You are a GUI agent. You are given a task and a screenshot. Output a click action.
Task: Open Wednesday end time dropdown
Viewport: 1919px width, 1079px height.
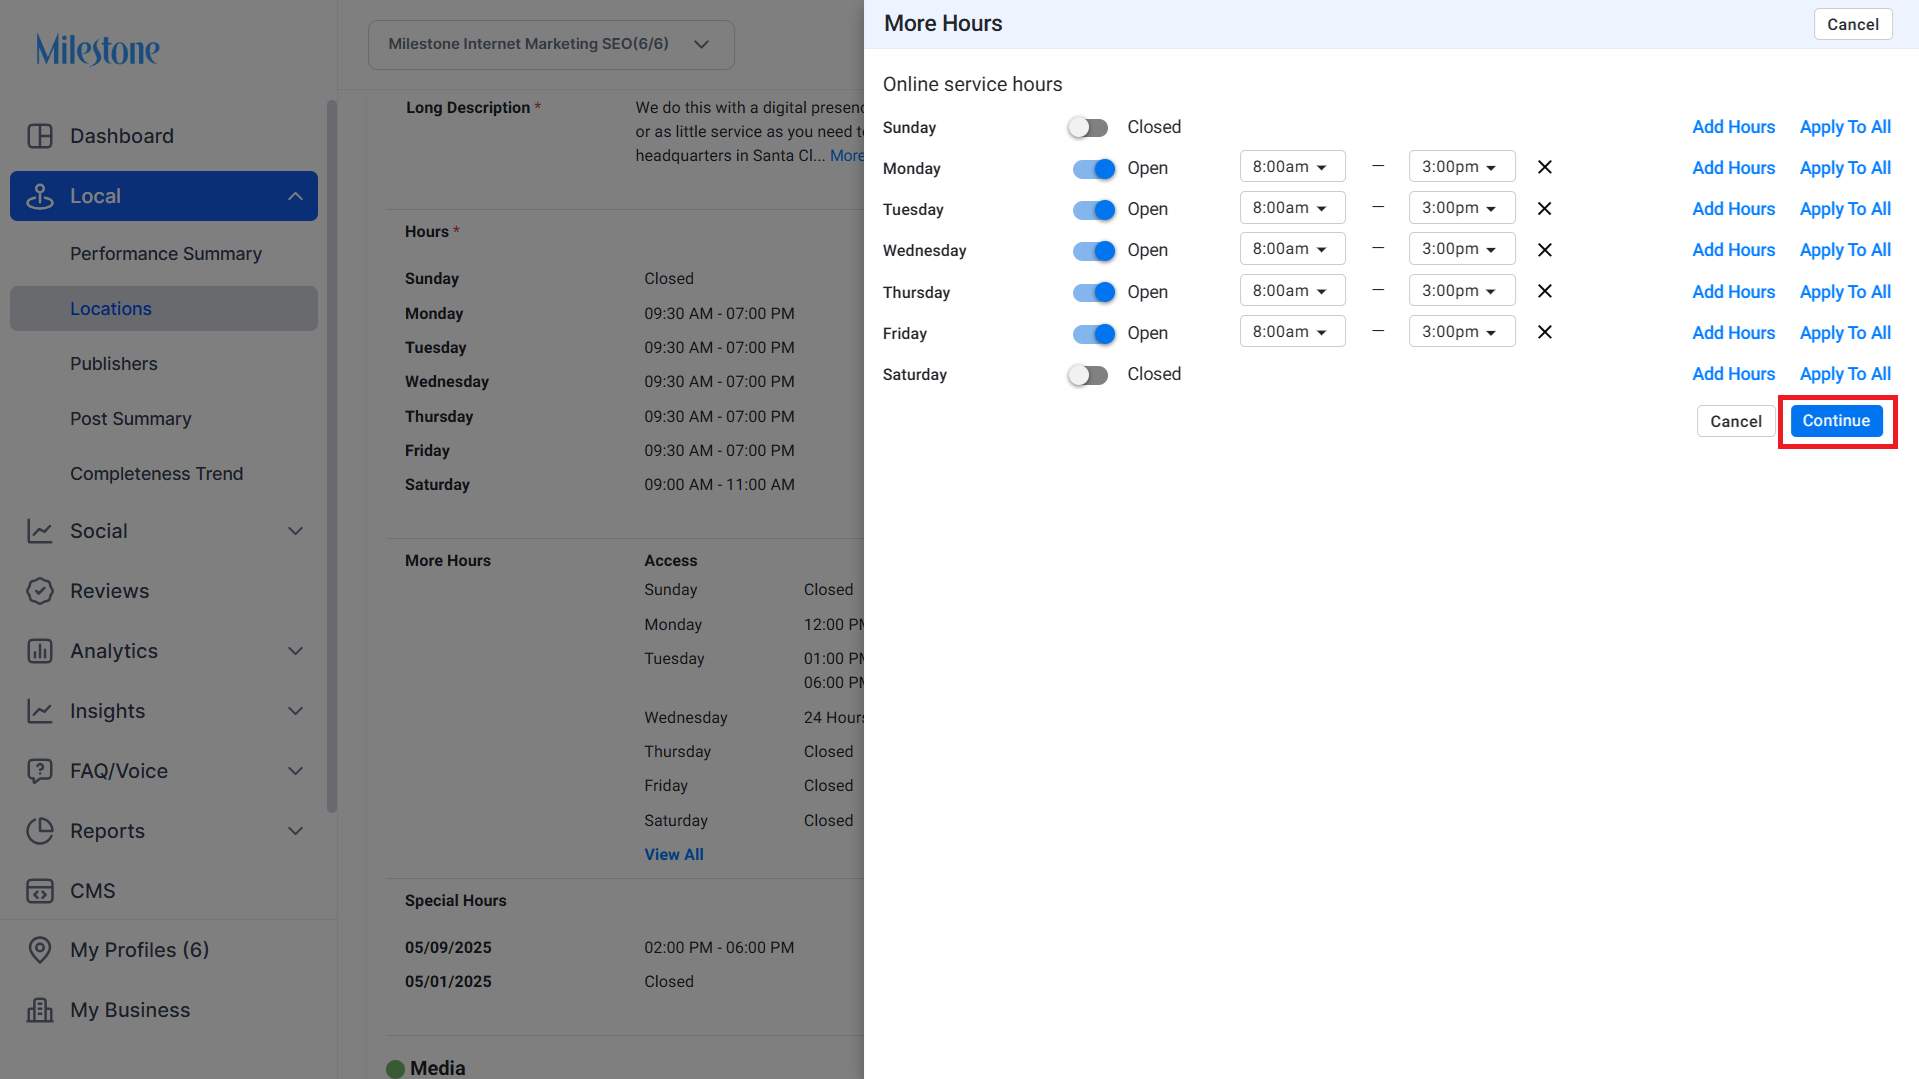(1461, 249)
